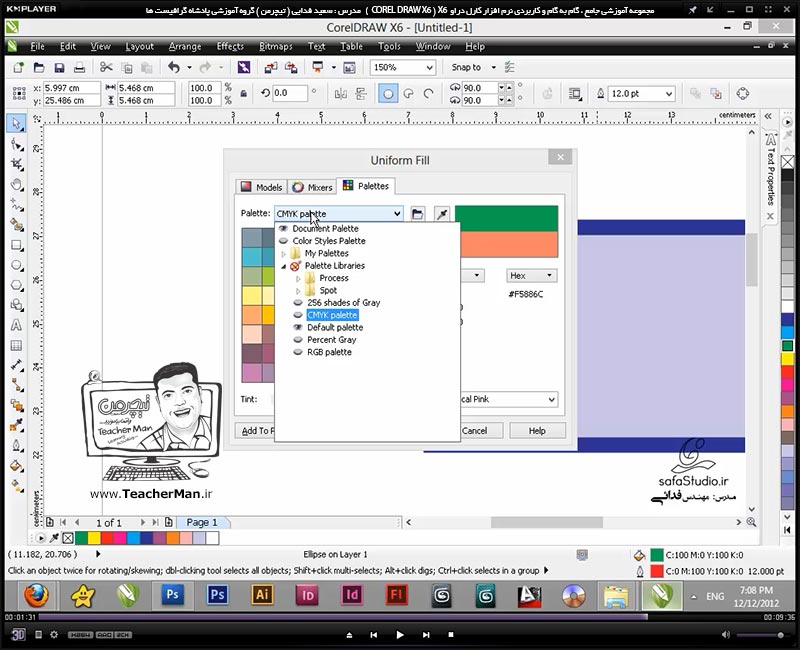Screen dimensions: 800x650
Task: Toggle the Ellipse shape mode button
Action: pyautogui.click(x=388, y=94)
